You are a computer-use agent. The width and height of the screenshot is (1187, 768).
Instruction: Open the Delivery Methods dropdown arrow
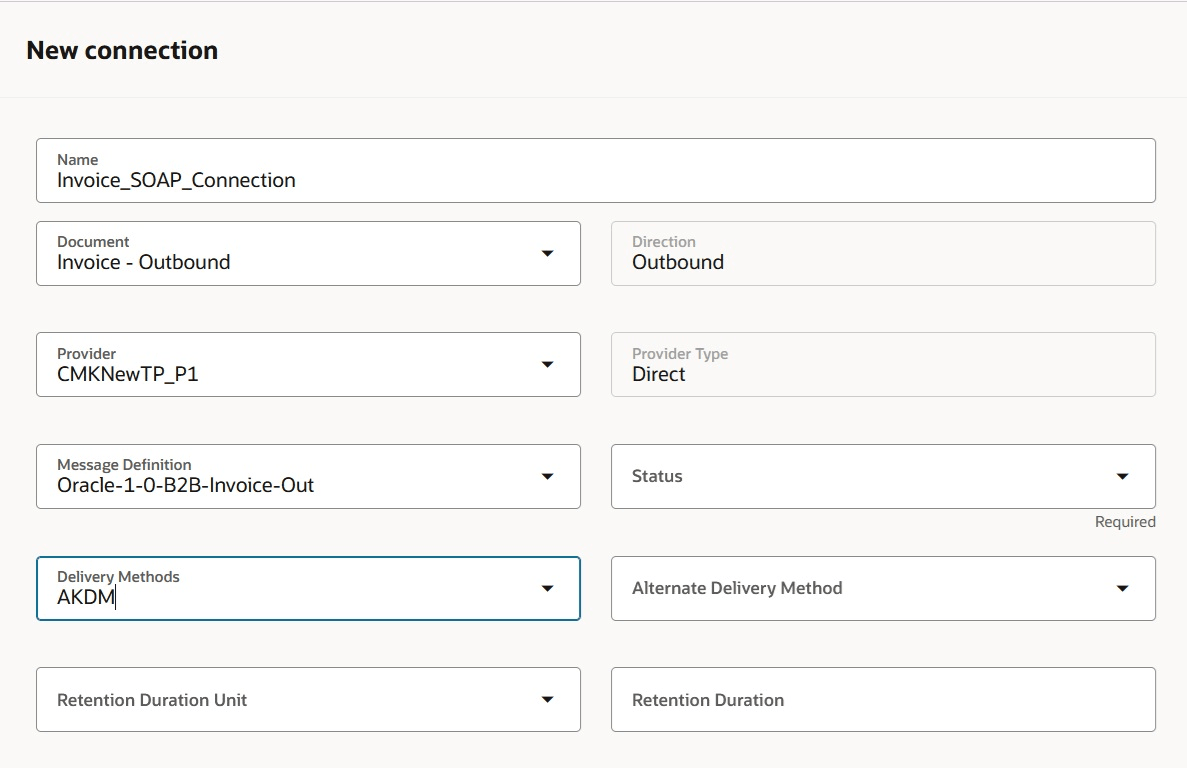point(548,589)
